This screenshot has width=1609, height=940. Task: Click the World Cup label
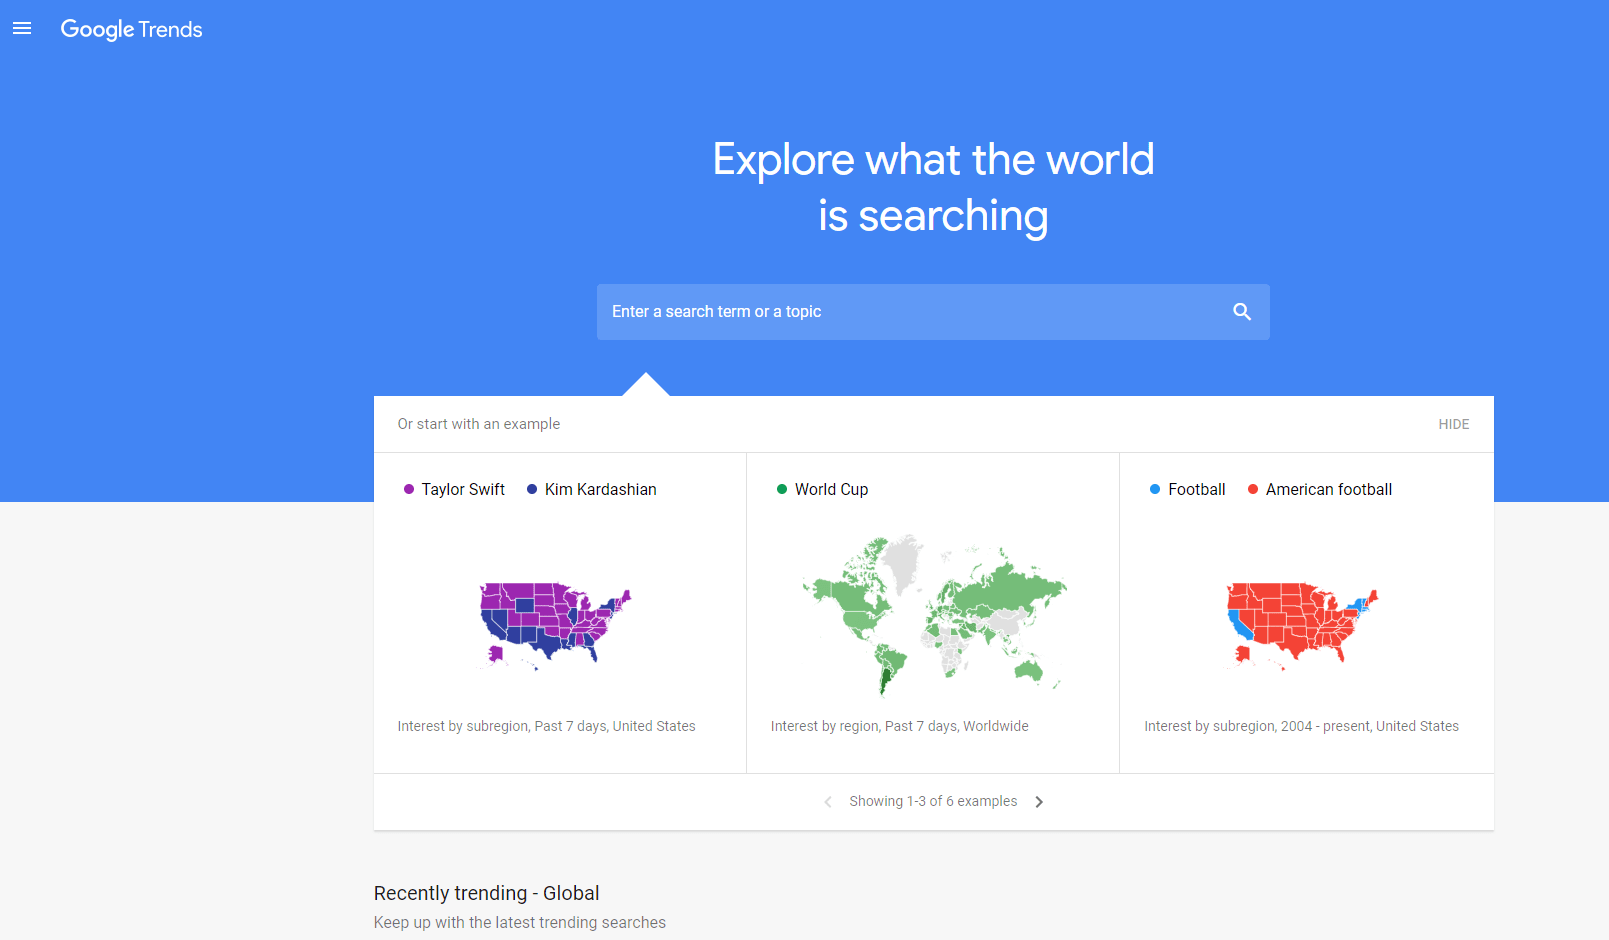(831, 489)
